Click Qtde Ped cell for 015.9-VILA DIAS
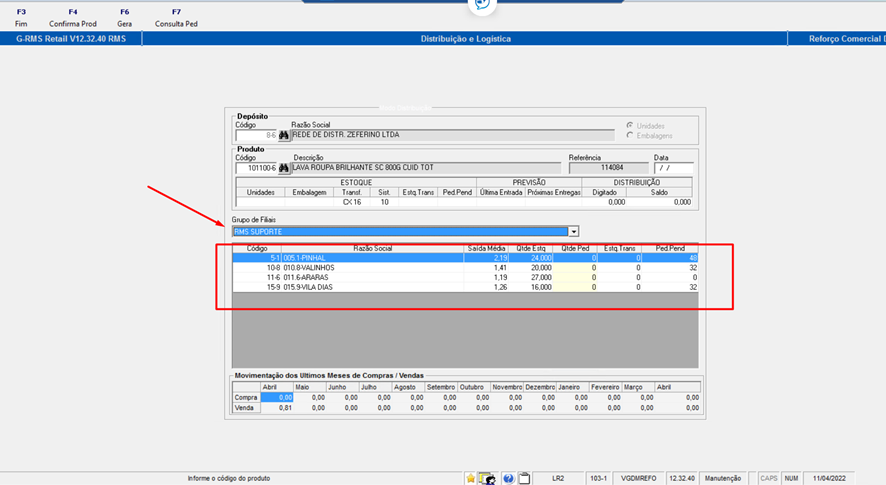Image resolution: width=886 pixels, height=485 pixels. [575, 287]
